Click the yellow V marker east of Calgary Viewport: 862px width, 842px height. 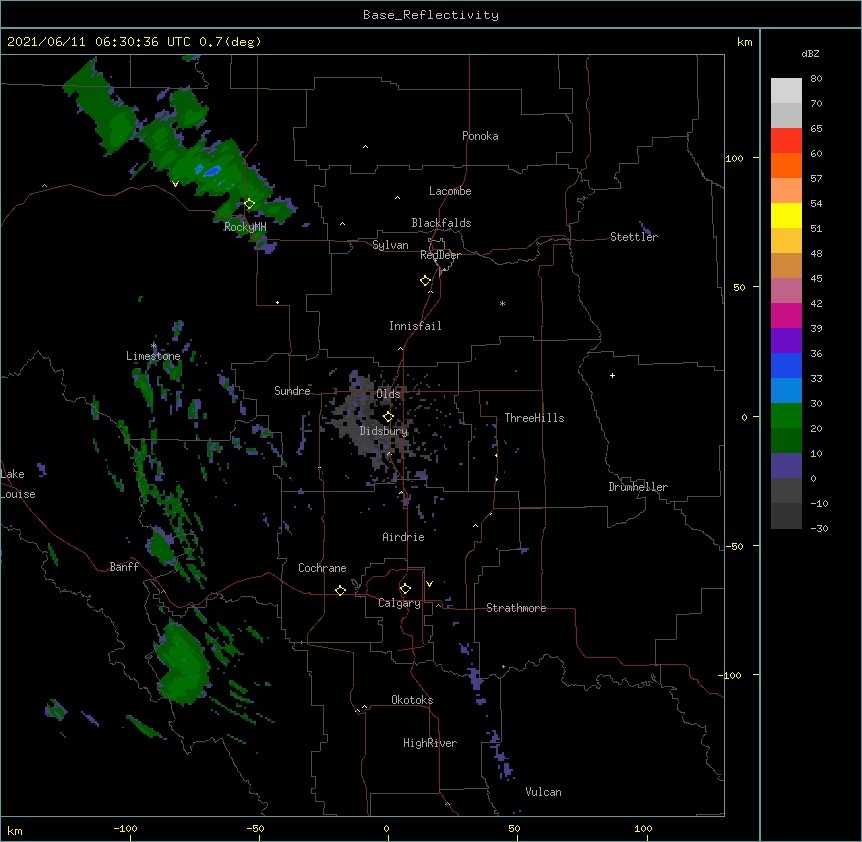pos(429,584)
